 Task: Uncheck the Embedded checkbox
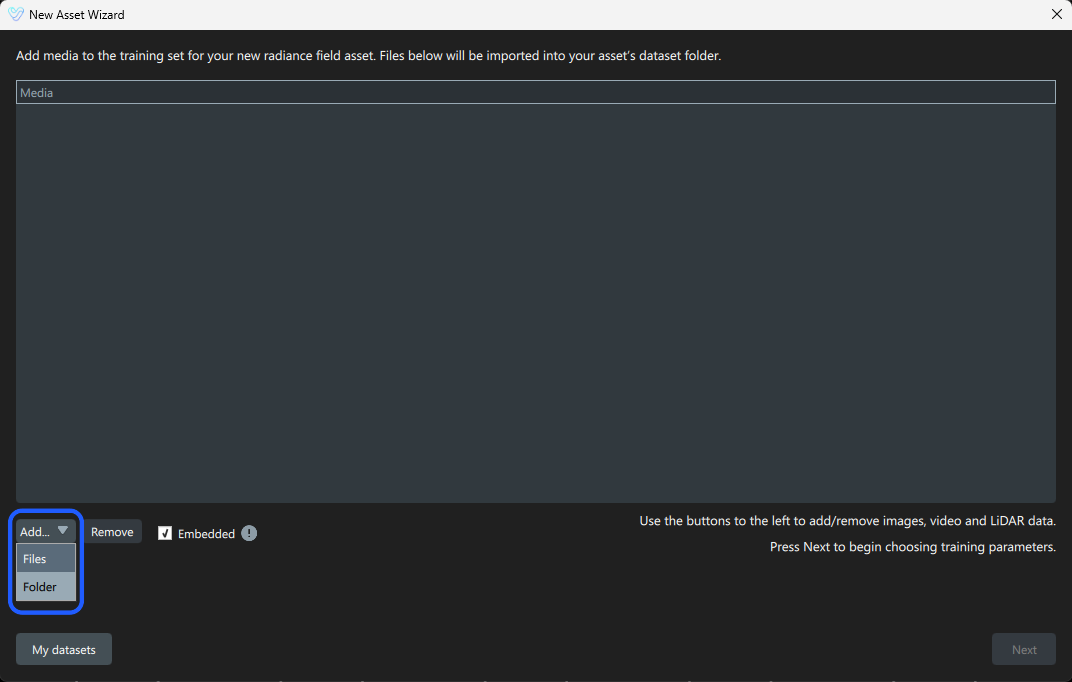[165, 533]
